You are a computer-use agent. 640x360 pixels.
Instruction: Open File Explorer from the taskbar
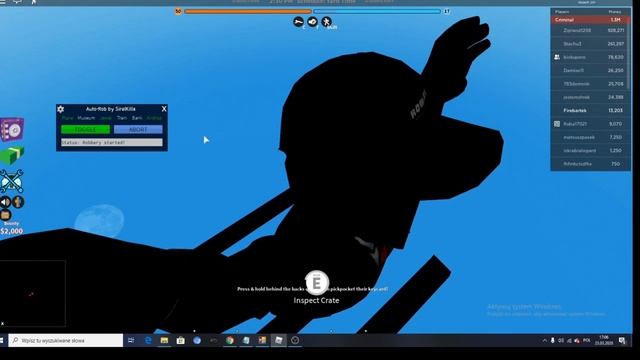pyautogui.click(x=164, y=340)
